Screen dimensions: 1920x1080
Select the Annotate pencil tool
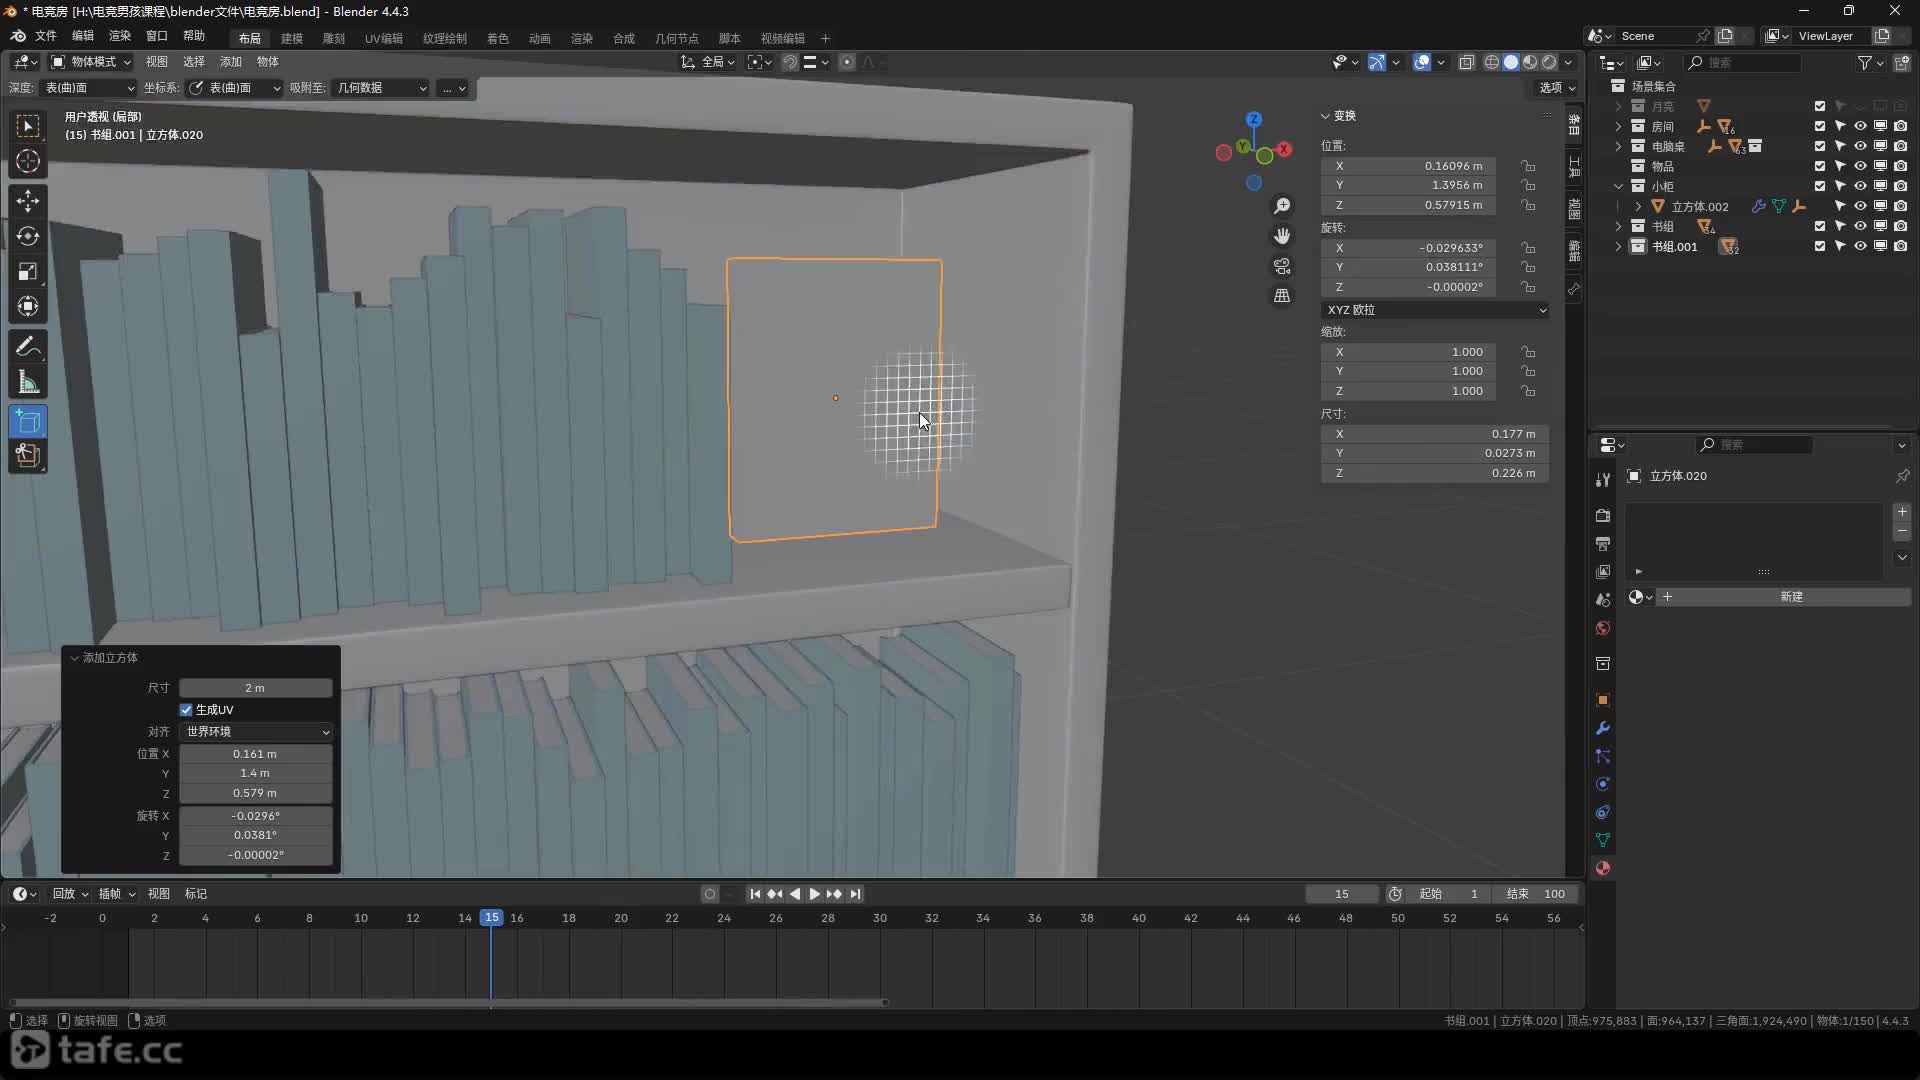pos(28,347)
